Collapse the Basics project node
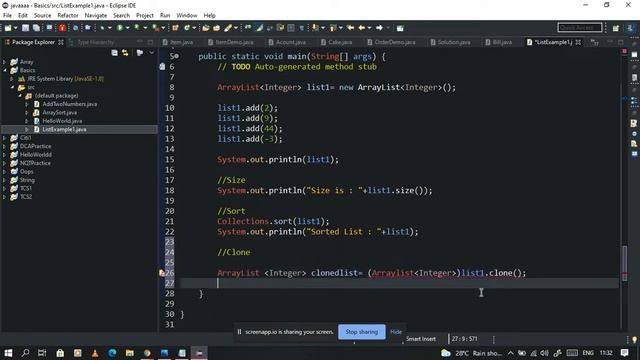Image resolution: width=640 pixels, height=360 pixels. click(x=4, y=70)
